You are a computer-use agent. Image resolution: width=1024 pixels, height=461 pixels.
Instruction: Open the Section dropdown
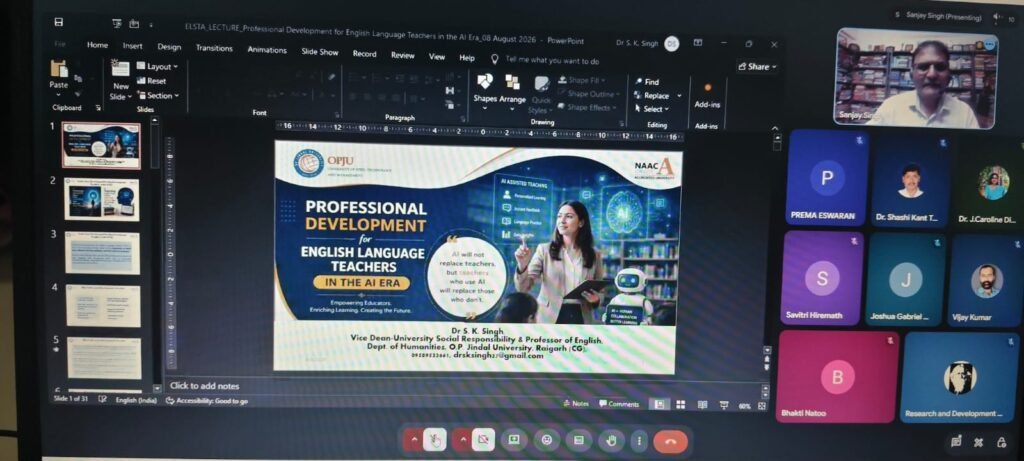coord(157,95)
